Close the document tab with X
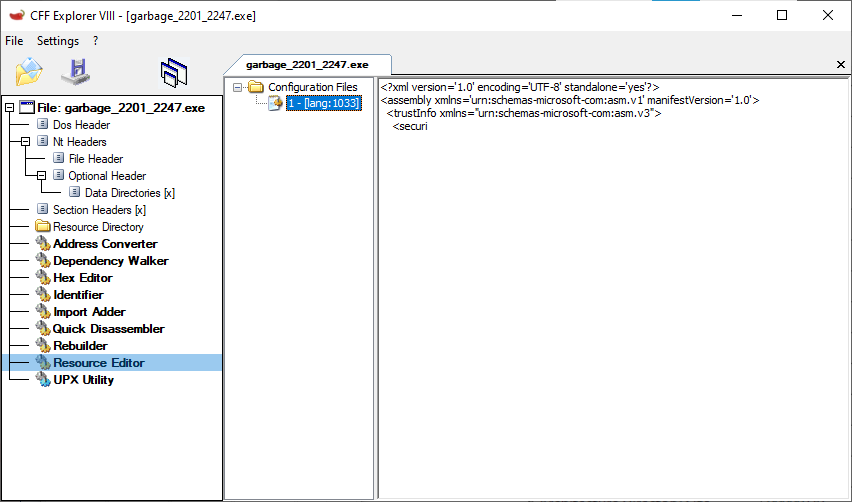 pyautogui.click(x=840, y=65)
